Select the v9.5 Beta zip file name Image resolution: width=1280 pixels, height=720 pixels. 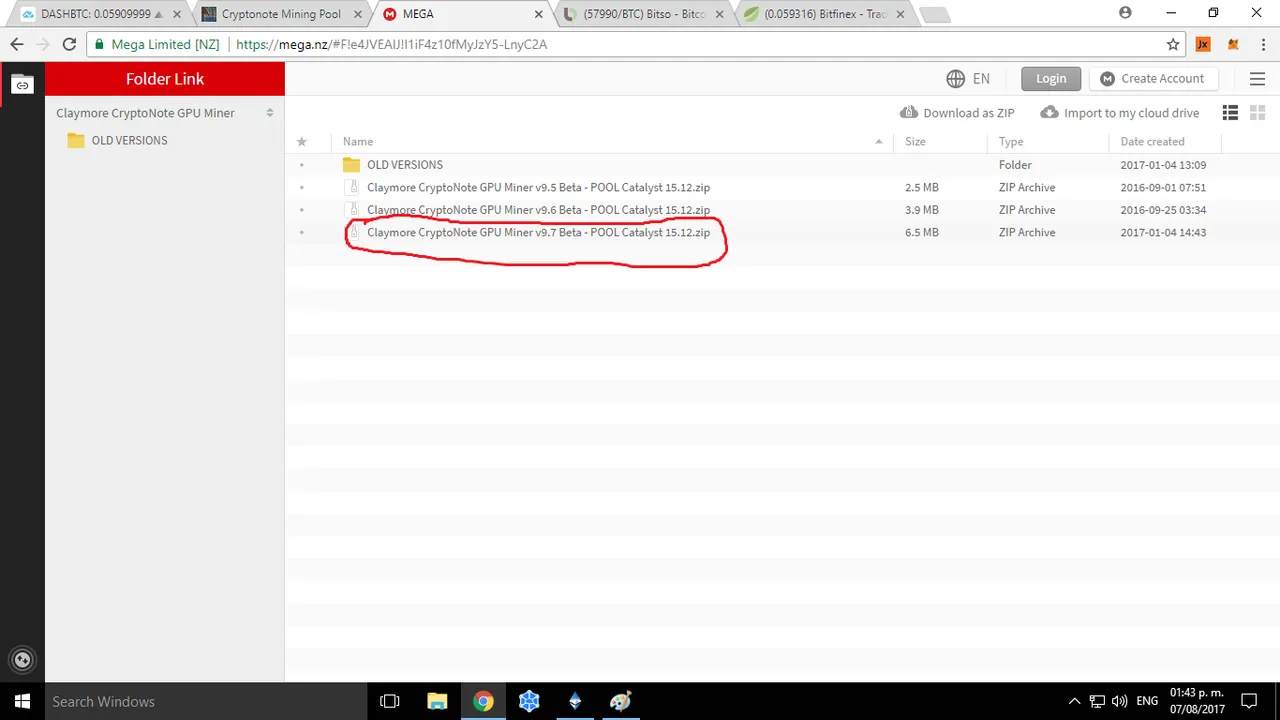[x=538, y=187]
